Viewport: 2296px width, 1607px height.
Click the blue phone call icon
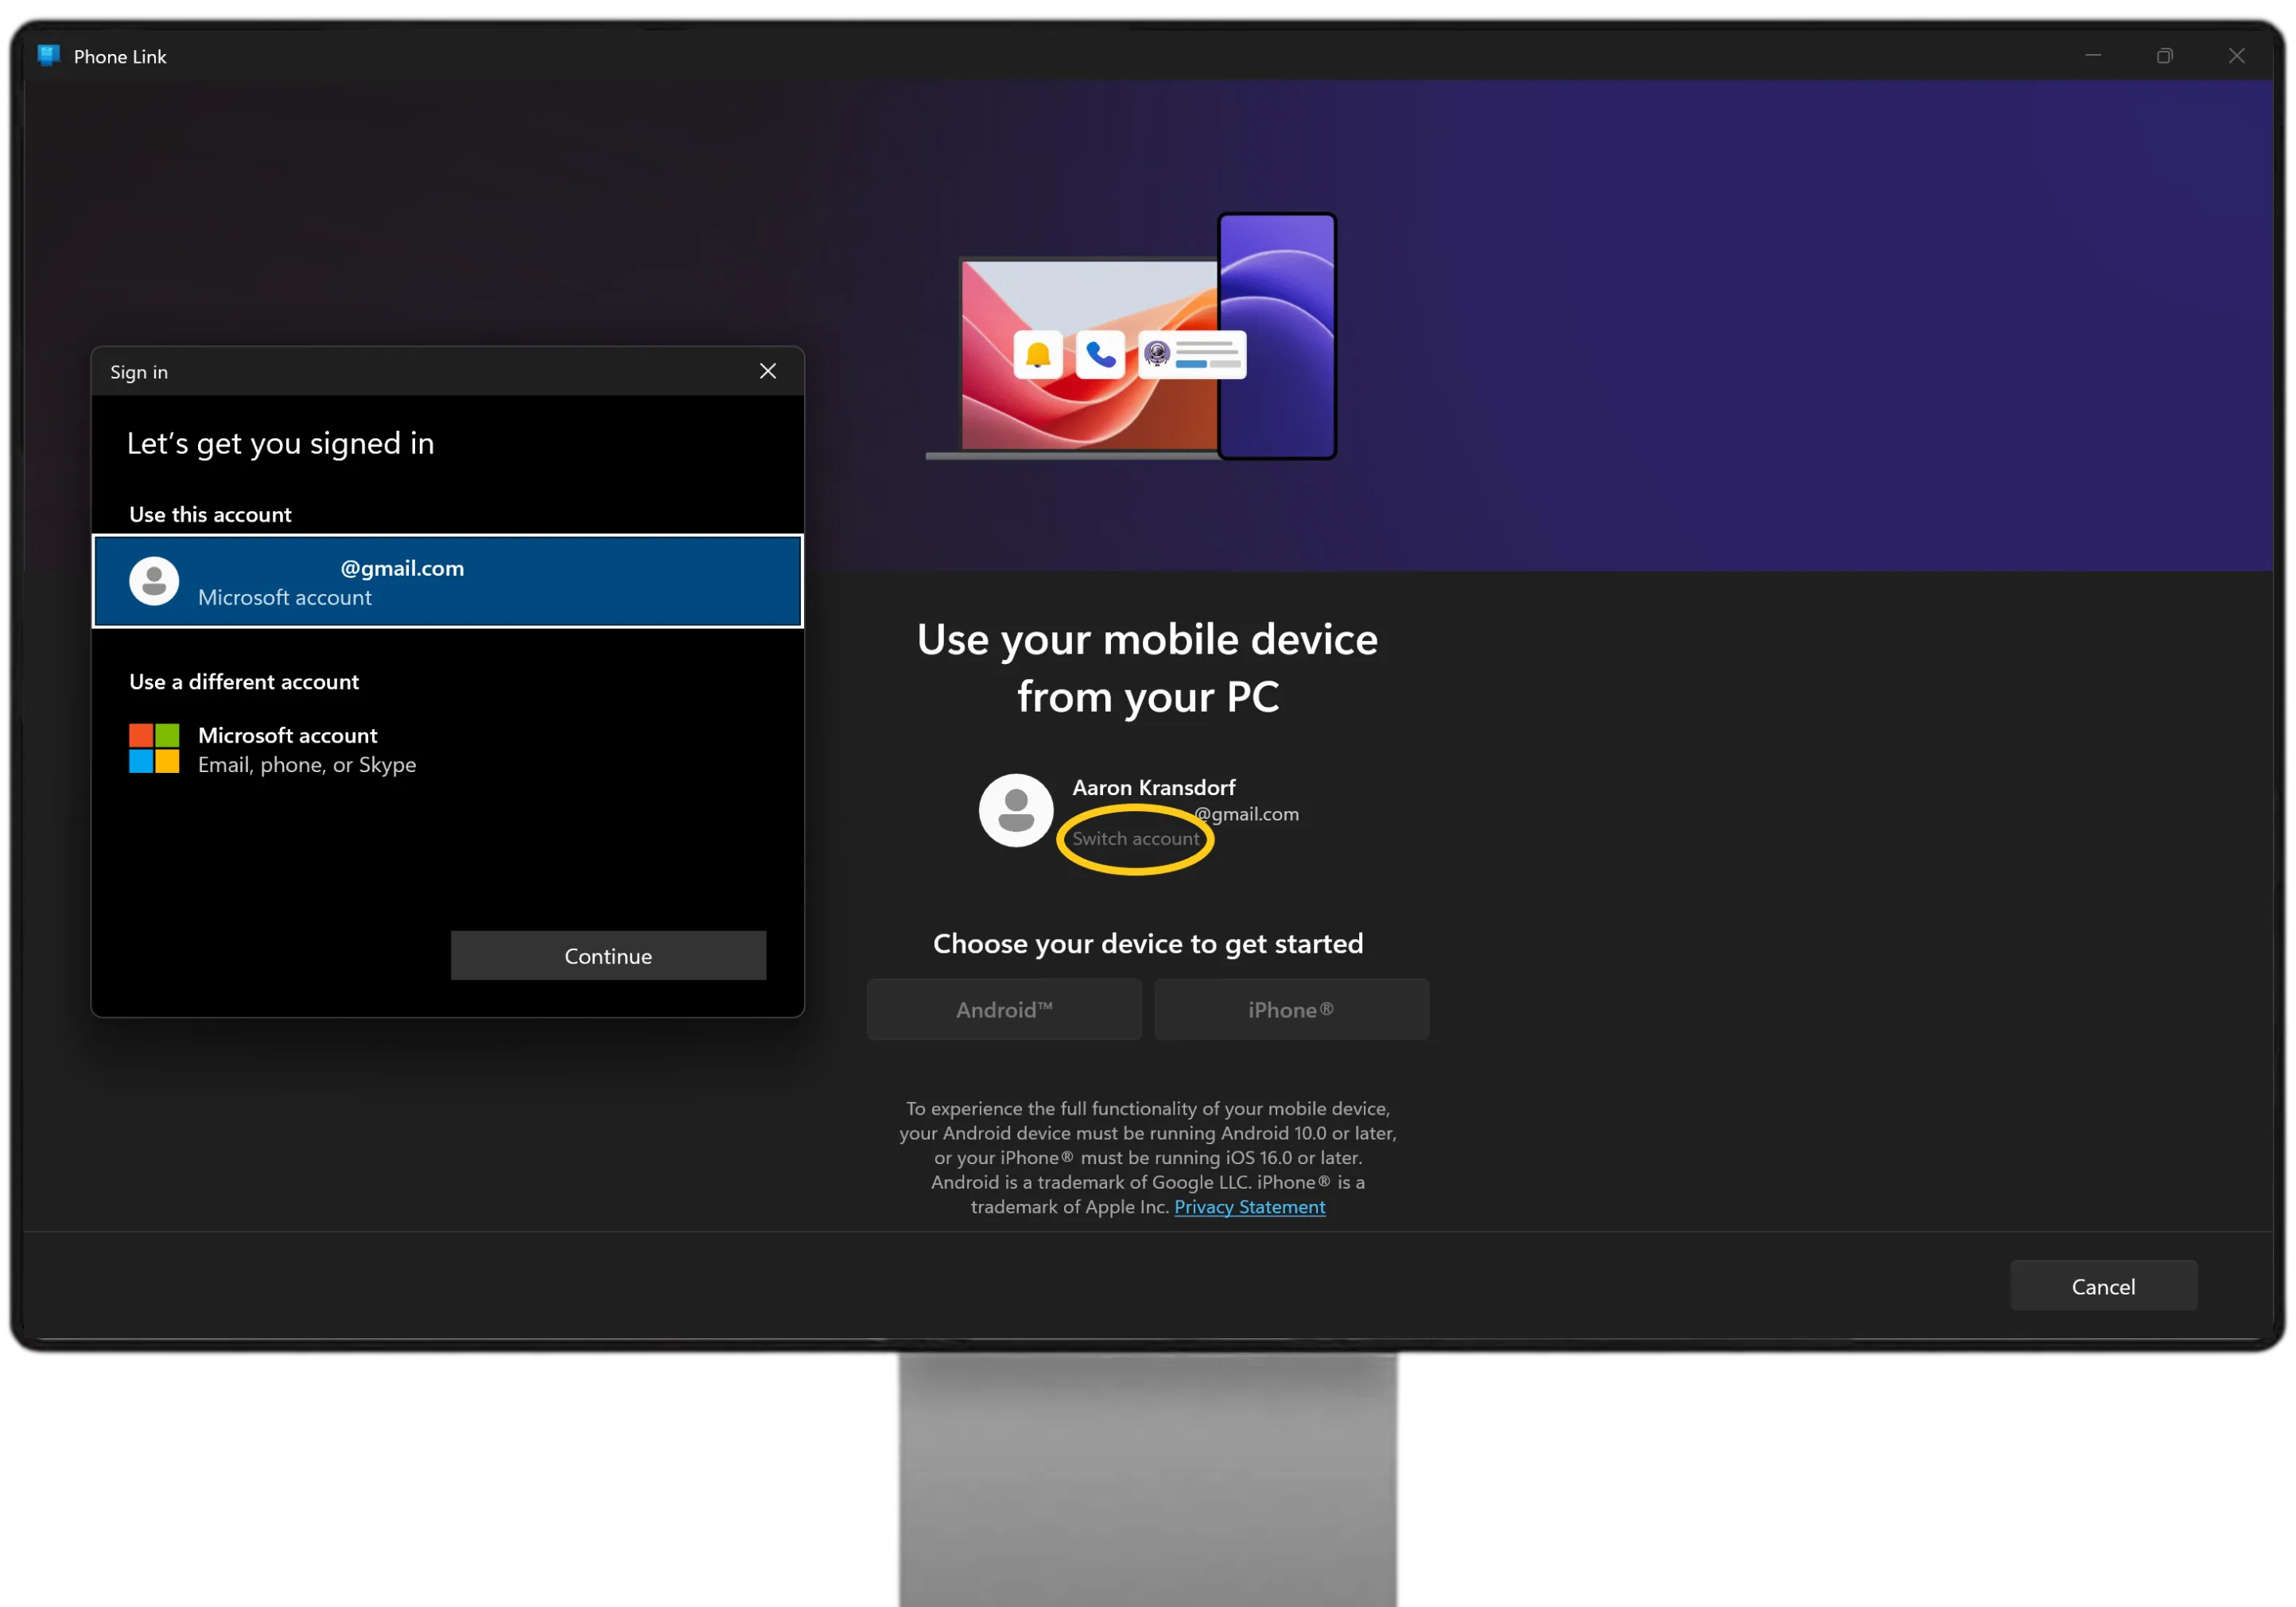(1100, 354)
